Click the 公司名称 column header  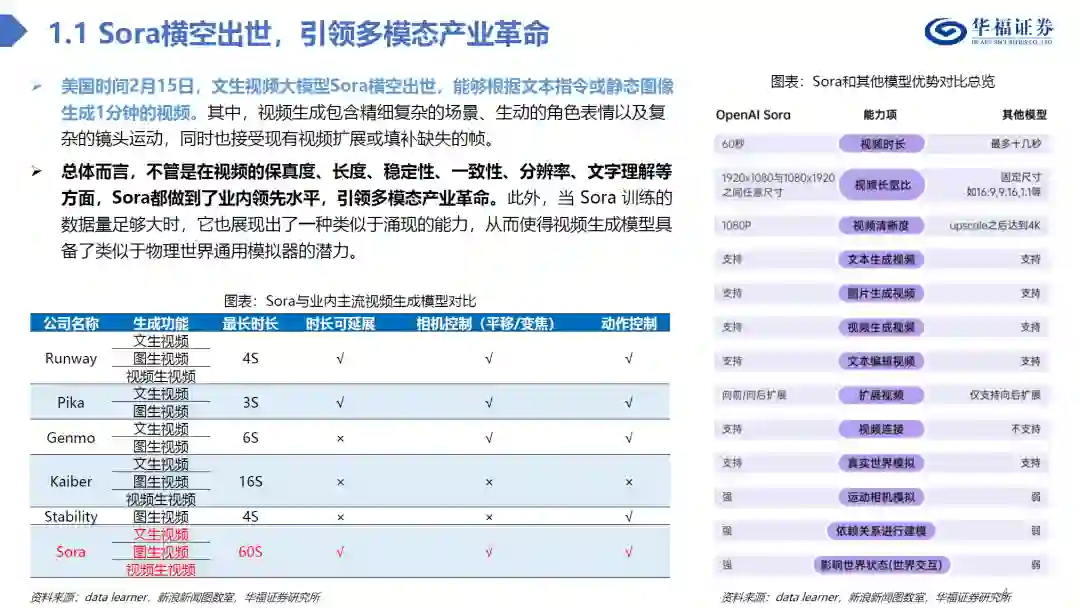(71, 324)
